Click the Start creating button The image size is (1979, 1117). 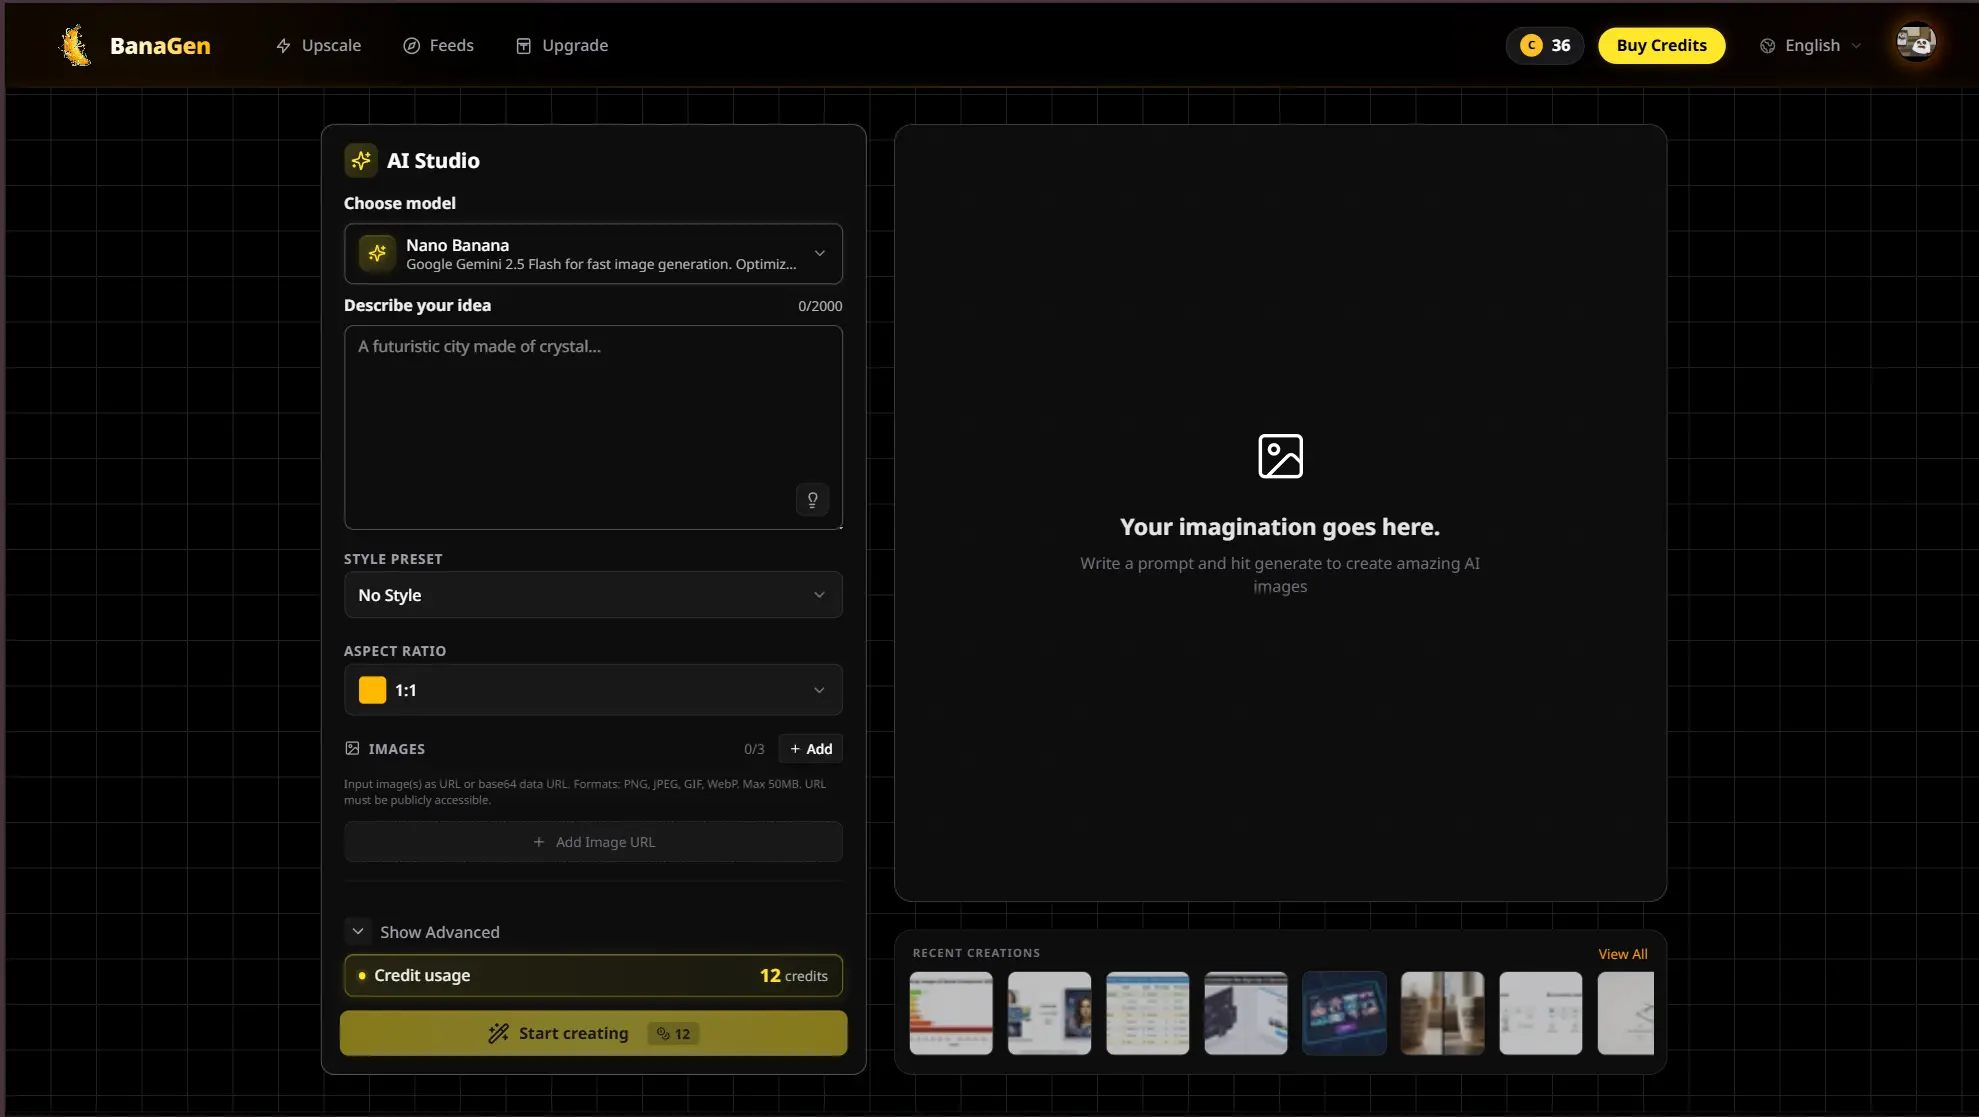592,1033
